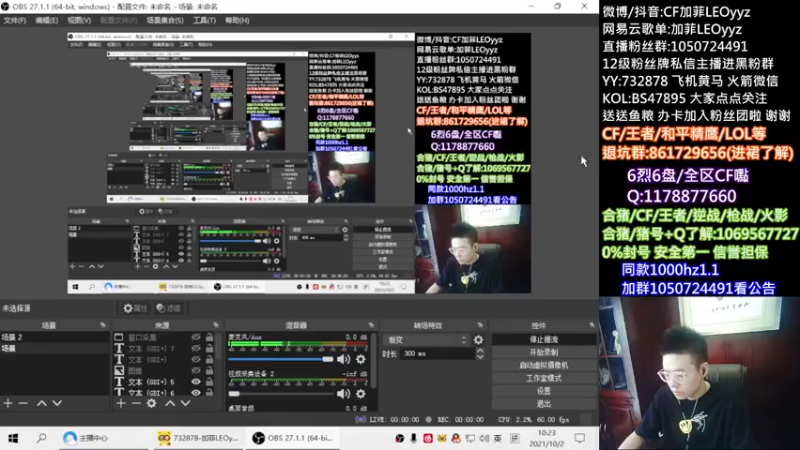
Task: Open source 滤镜 filters button
Action: coord(168,308)
